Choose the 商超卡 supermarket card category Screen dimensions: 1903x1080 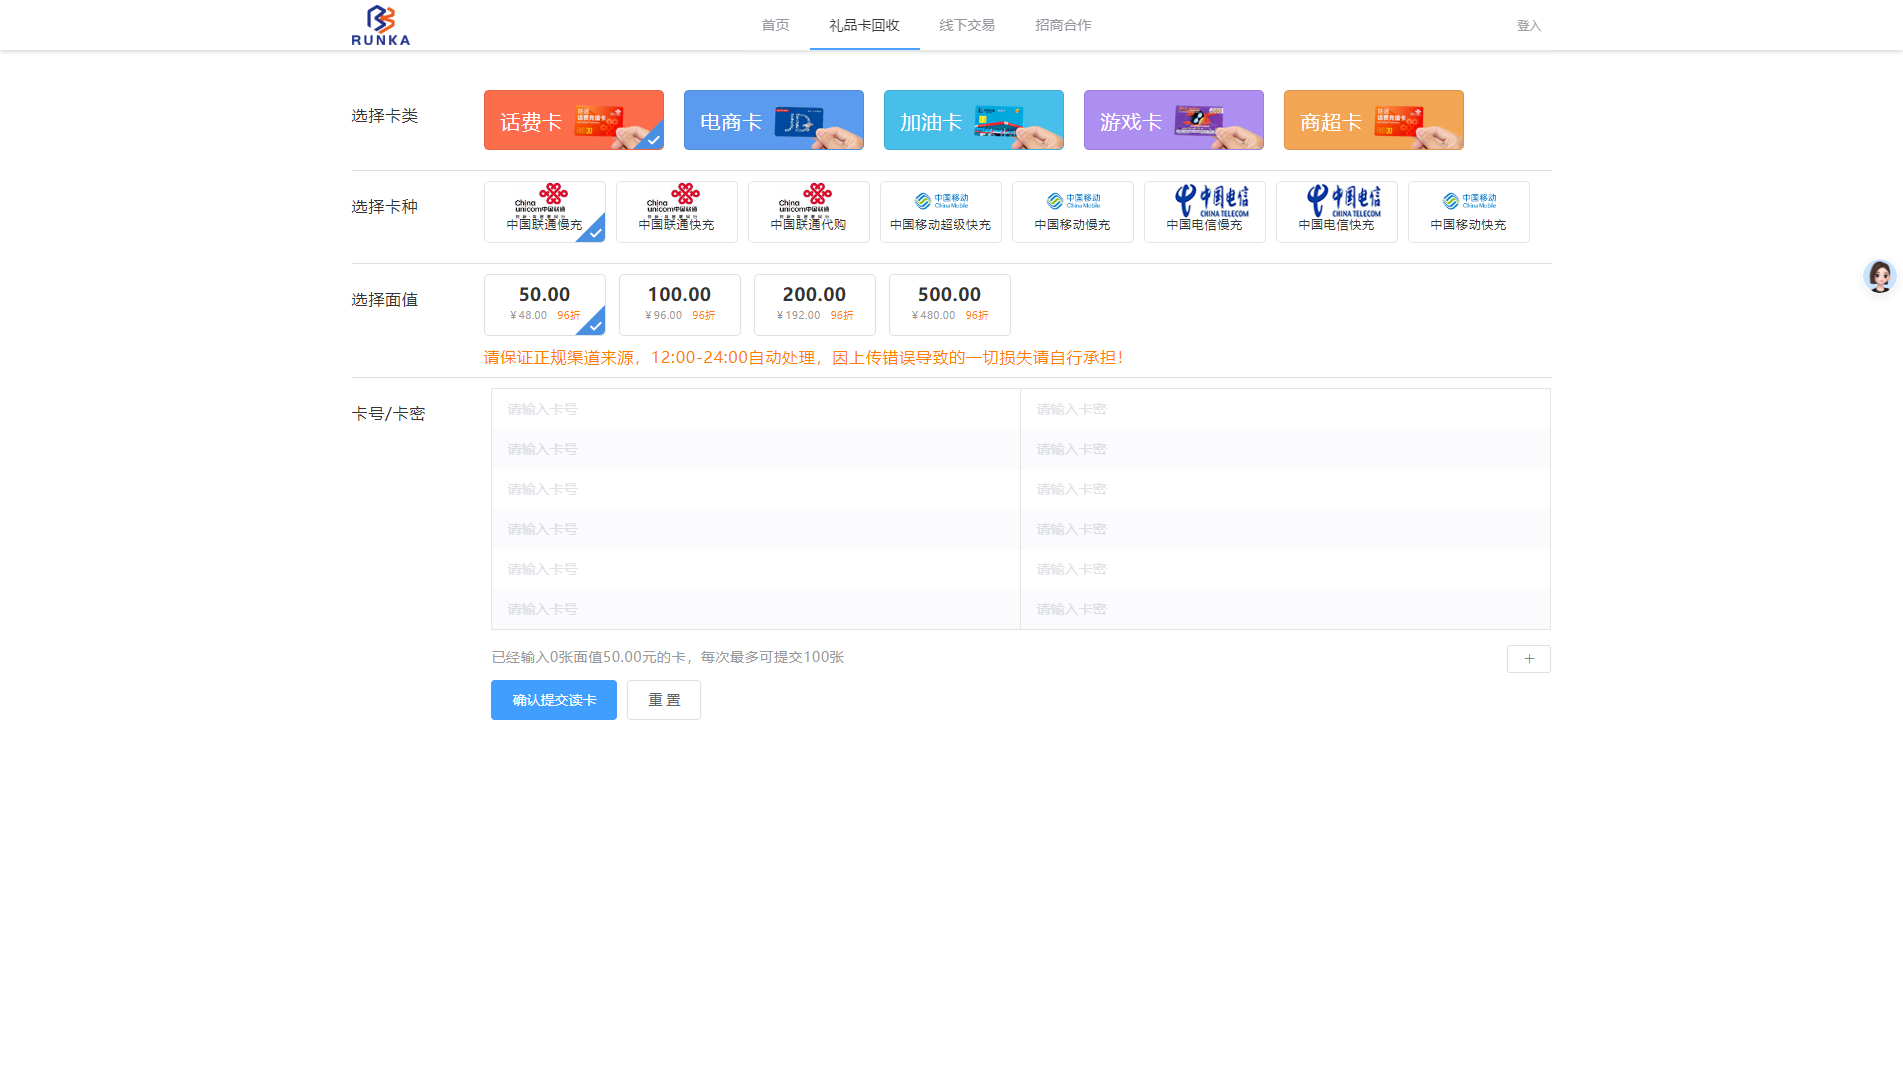coord(1373,120)
